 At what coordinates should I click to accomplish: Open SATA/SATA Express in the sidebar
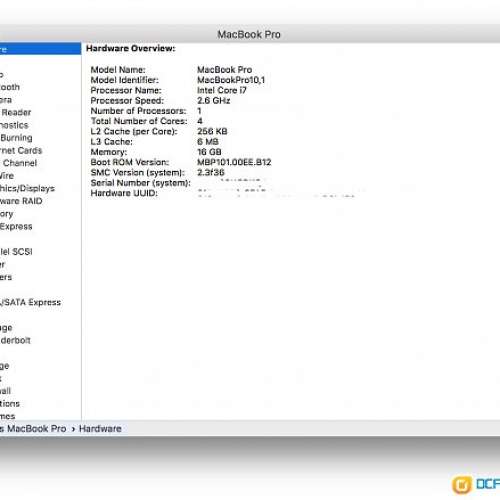(x=30, y=302)
